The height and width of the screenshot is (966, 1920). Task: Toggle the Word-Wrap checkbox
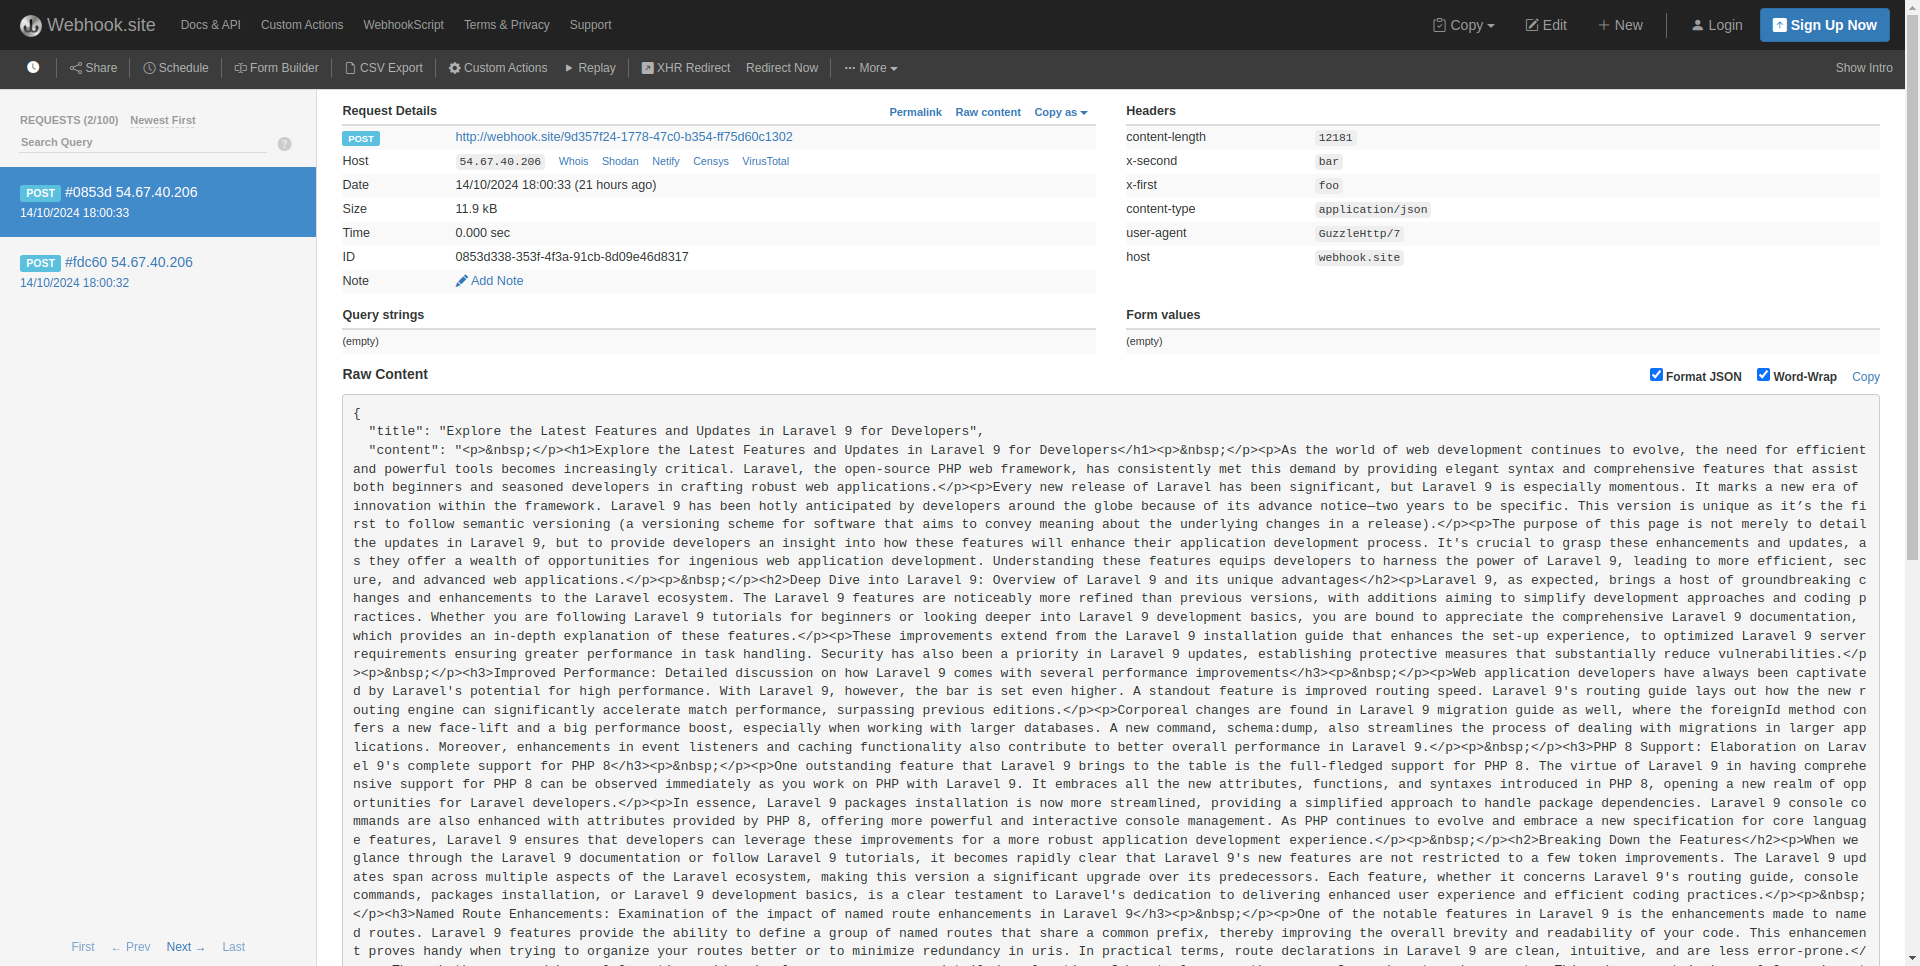point(1763,375)
